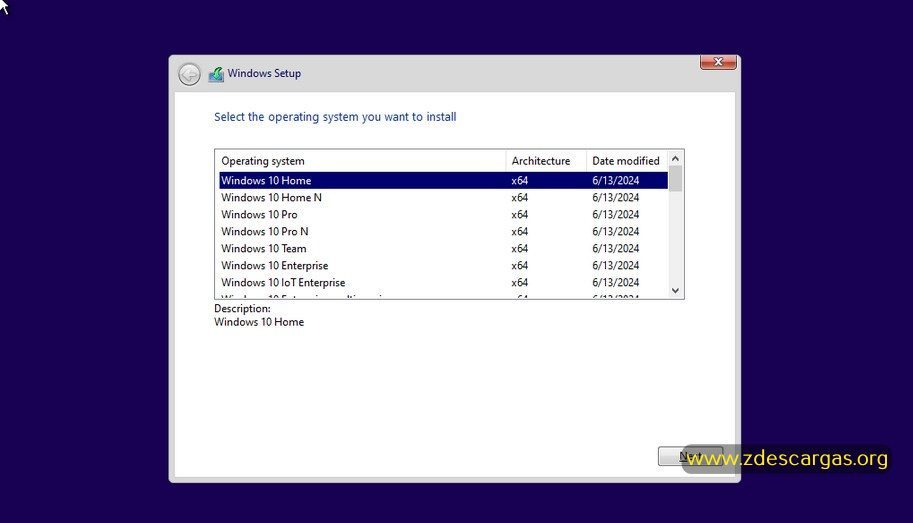Image resolution: width=913 pixels, height=523 pixels.
Task: Click the x64 cell for Windows 10 Enterprise
Action: [519, 265]
